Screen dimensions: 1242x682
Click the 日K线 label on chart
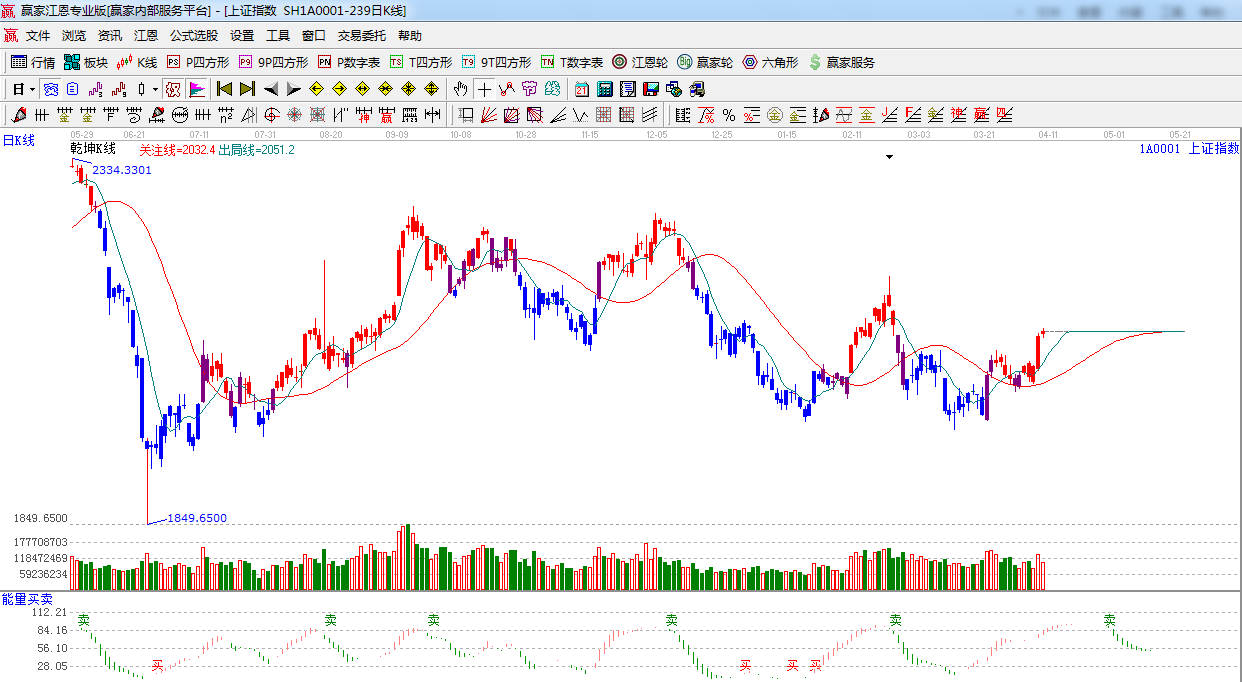(x=18, y=141)
